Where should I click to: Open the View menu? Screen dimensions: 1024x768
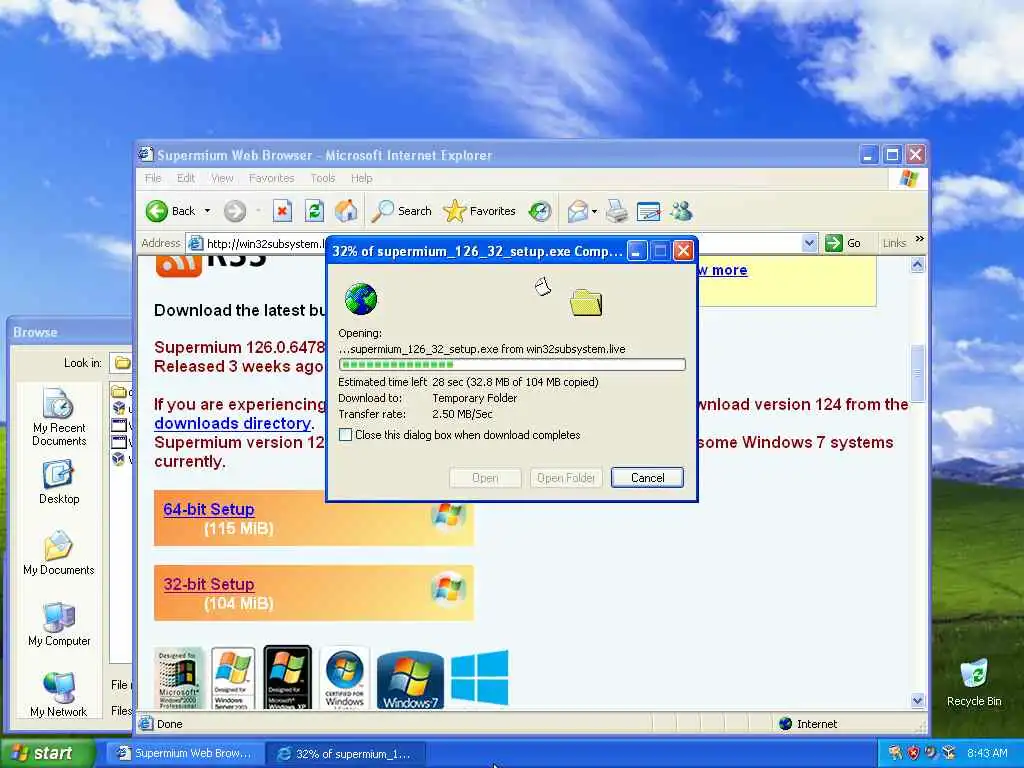(x=222, y=178)
